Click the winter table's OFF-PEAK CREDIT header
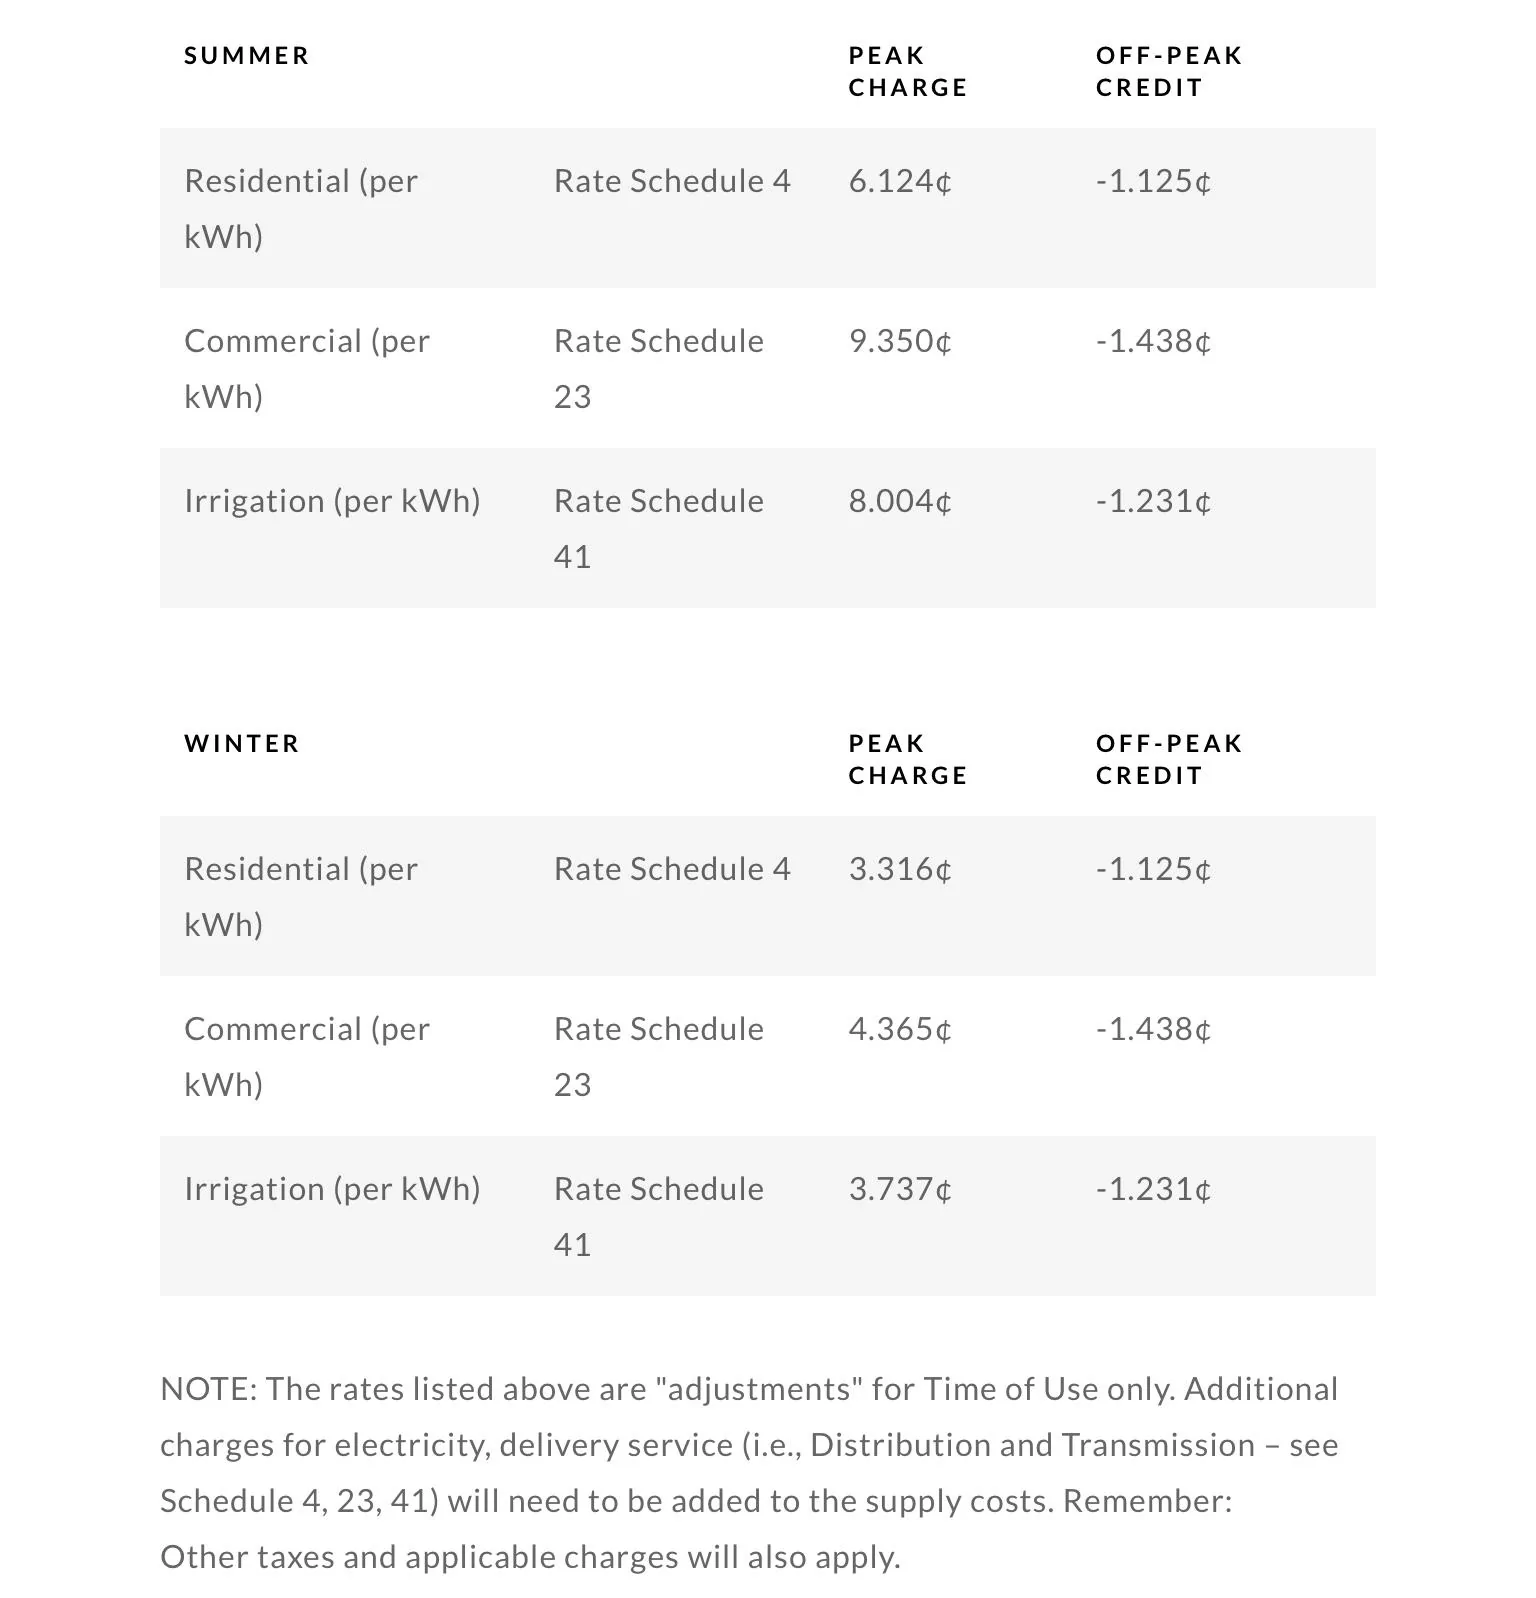 pyautogui.click(x=1168, y=759)
